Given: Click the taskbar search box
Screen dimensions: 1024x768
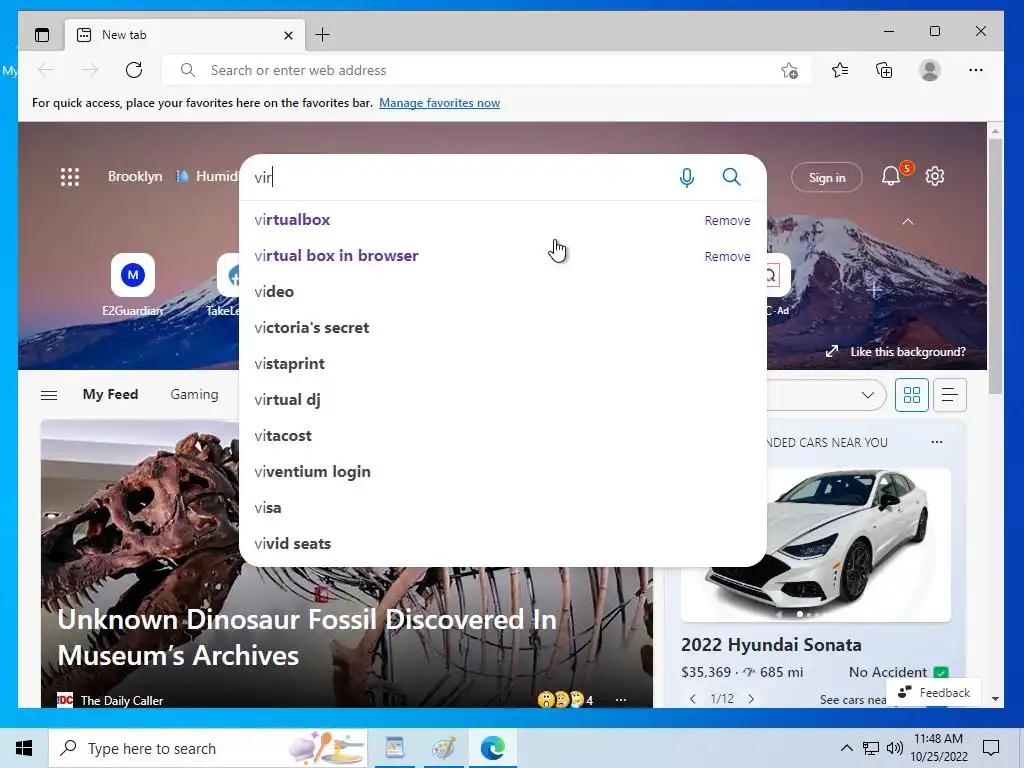Looking at the screenshot, I should pyautogui.click(x=208, y=748).
